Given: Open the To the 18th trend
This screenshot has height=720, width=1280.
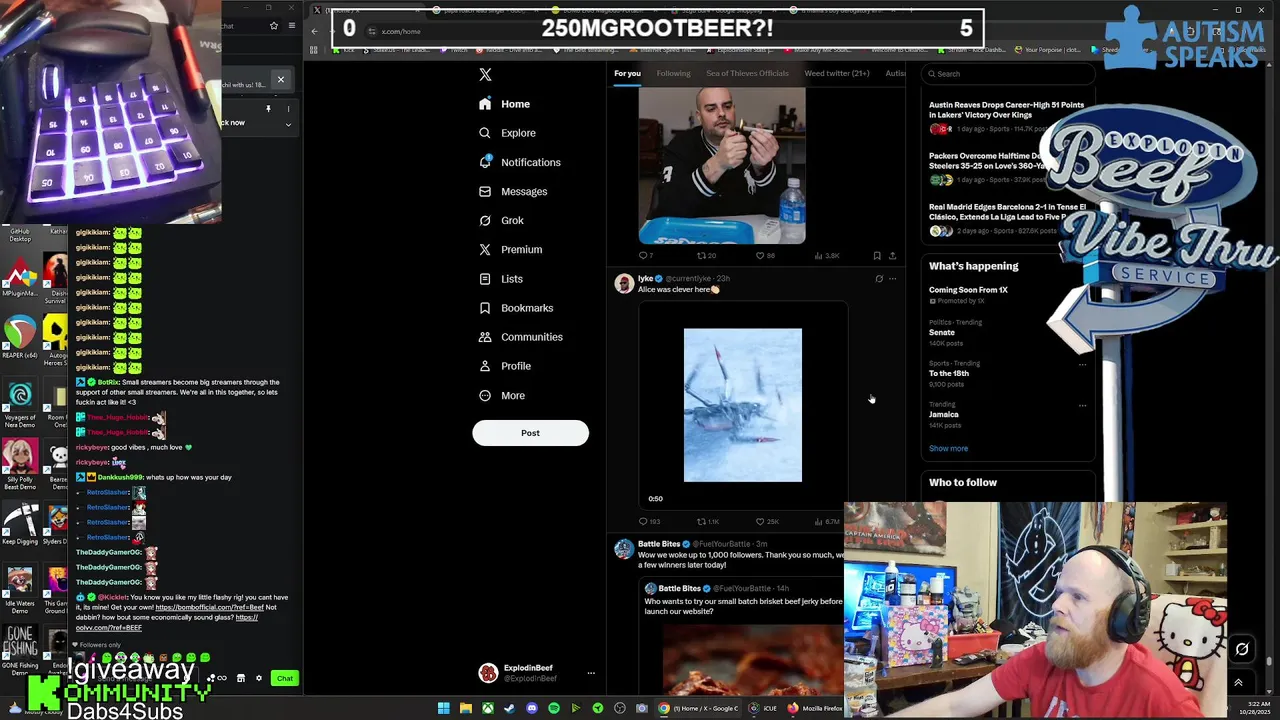Looking at the screenshot, I should (x=948, y=373).
